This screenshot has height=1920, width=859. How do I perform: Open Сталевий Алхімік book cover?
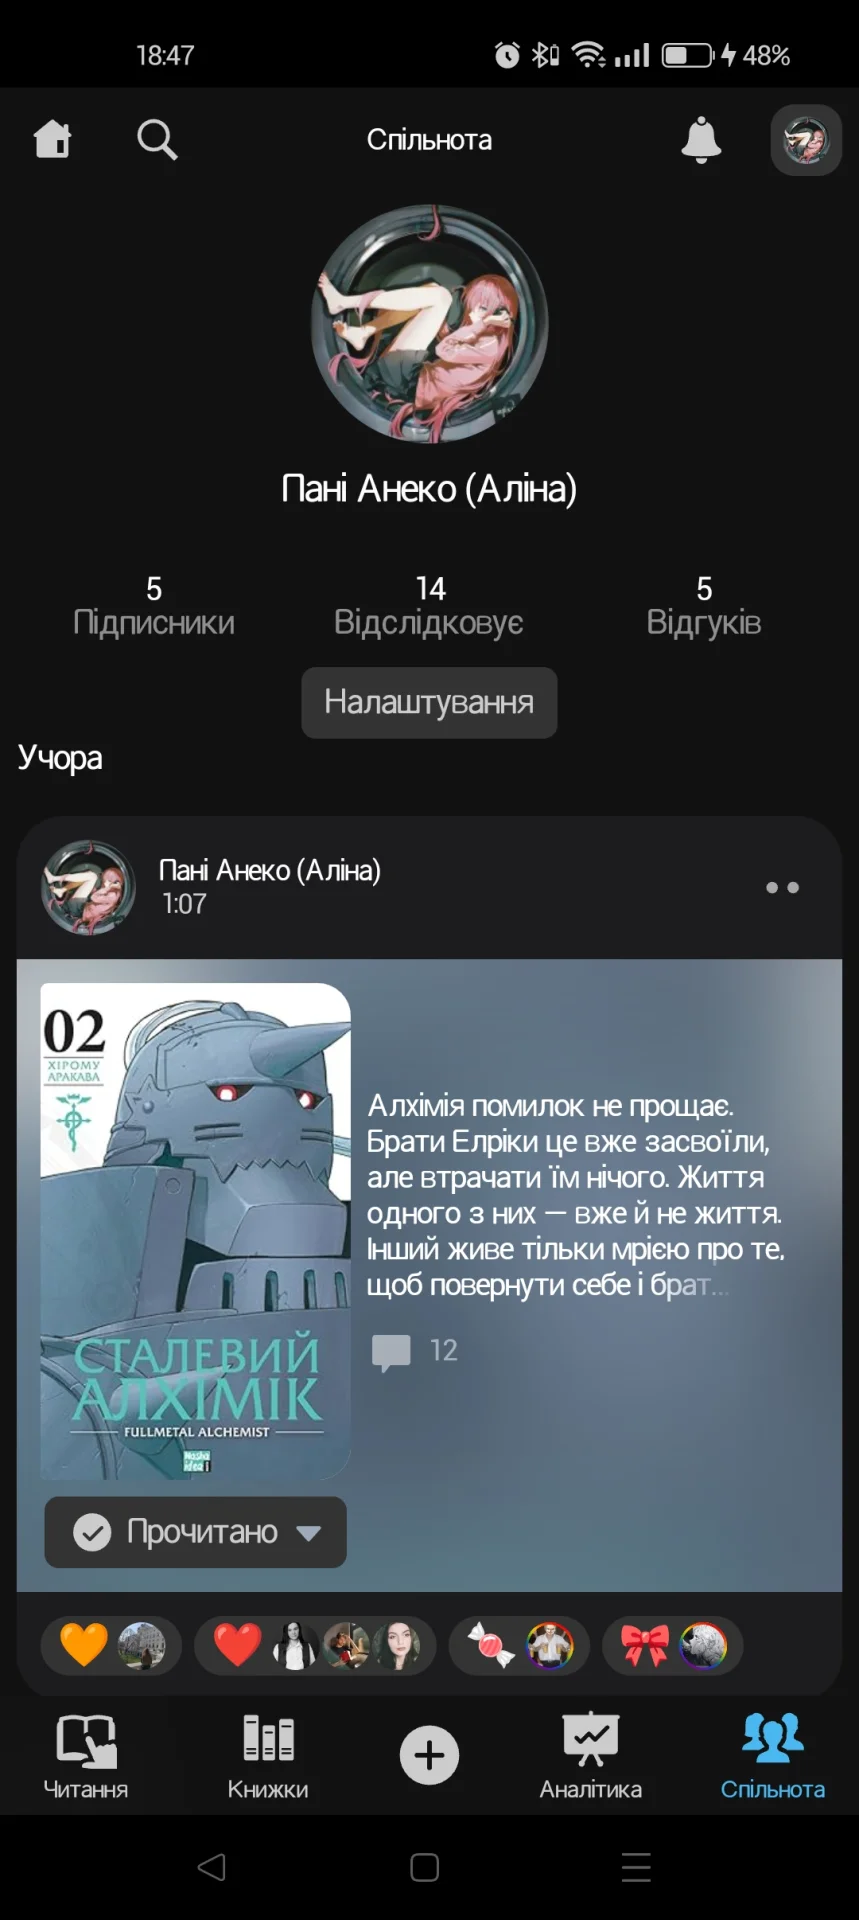196,1231
